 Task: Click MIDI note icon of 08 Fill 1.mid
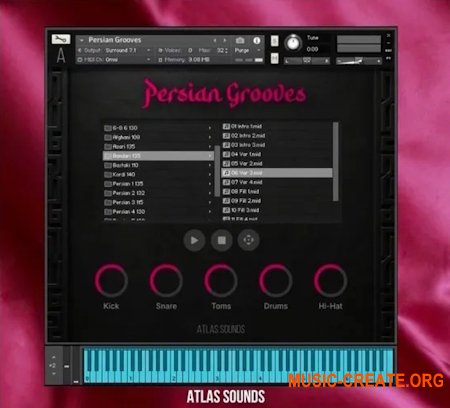pos(226,192)
